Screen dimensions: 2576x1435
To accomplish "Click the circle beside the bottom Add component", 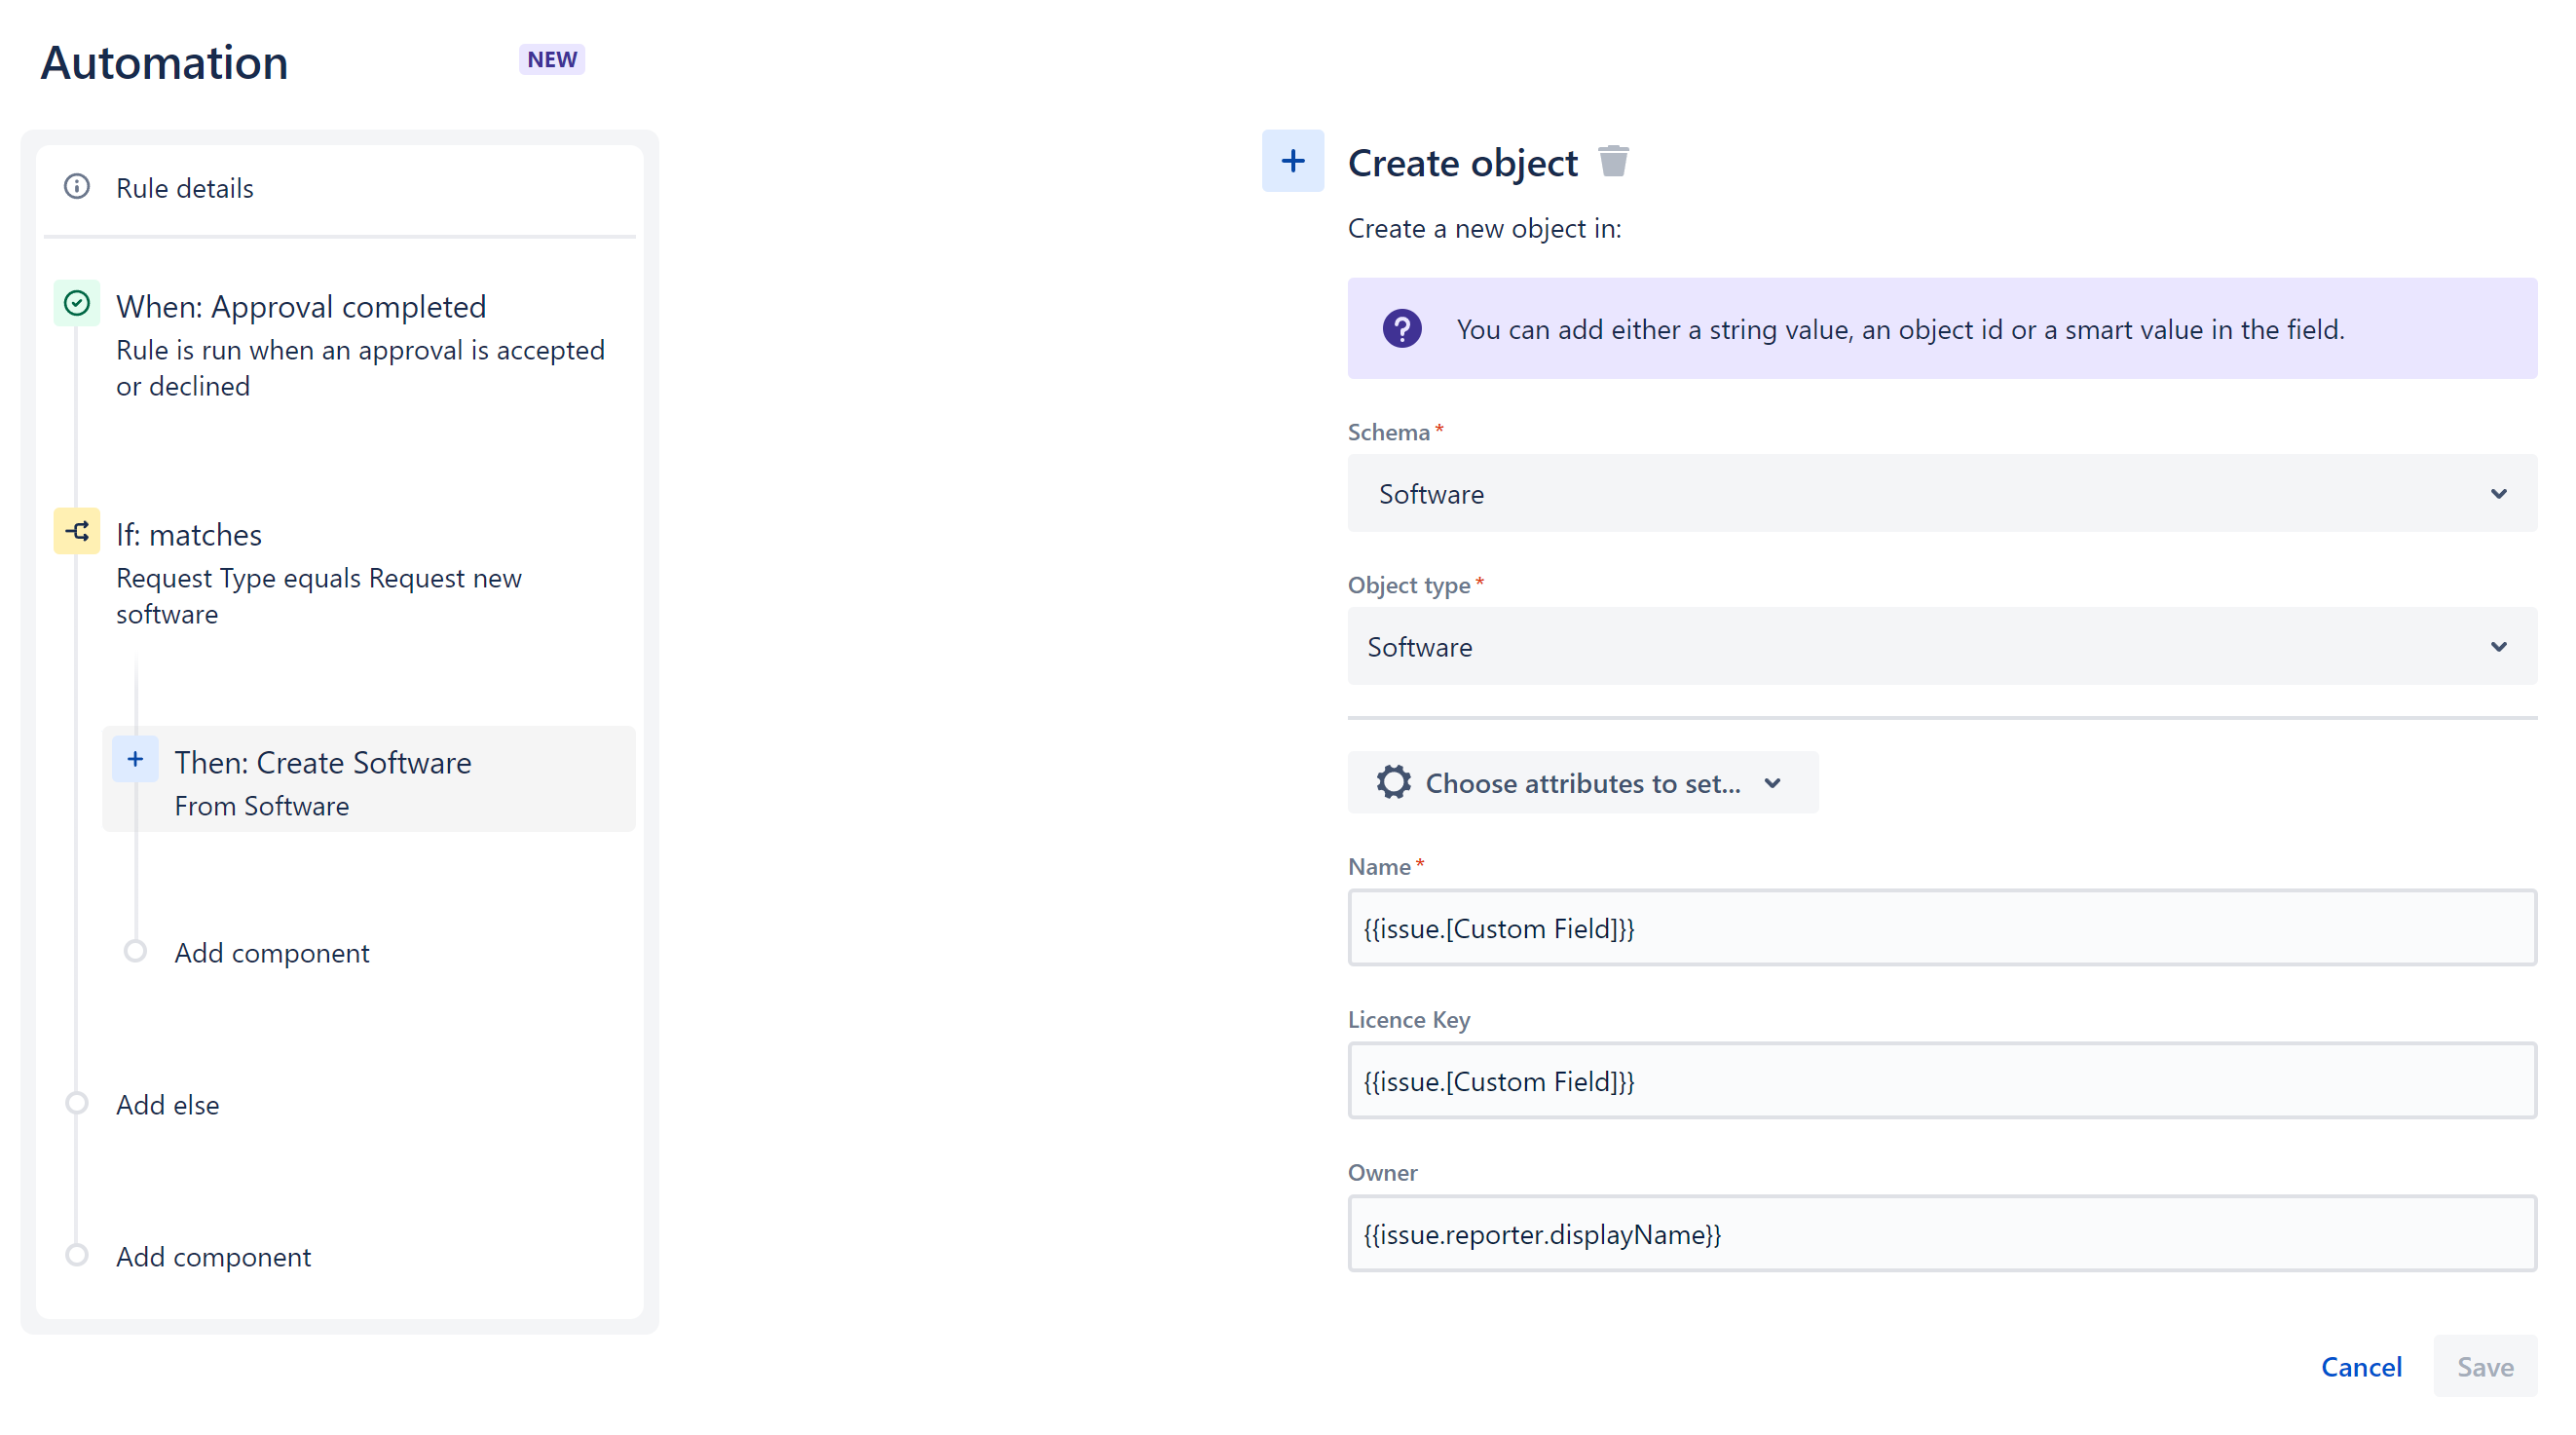I will tap(76, 1254).
